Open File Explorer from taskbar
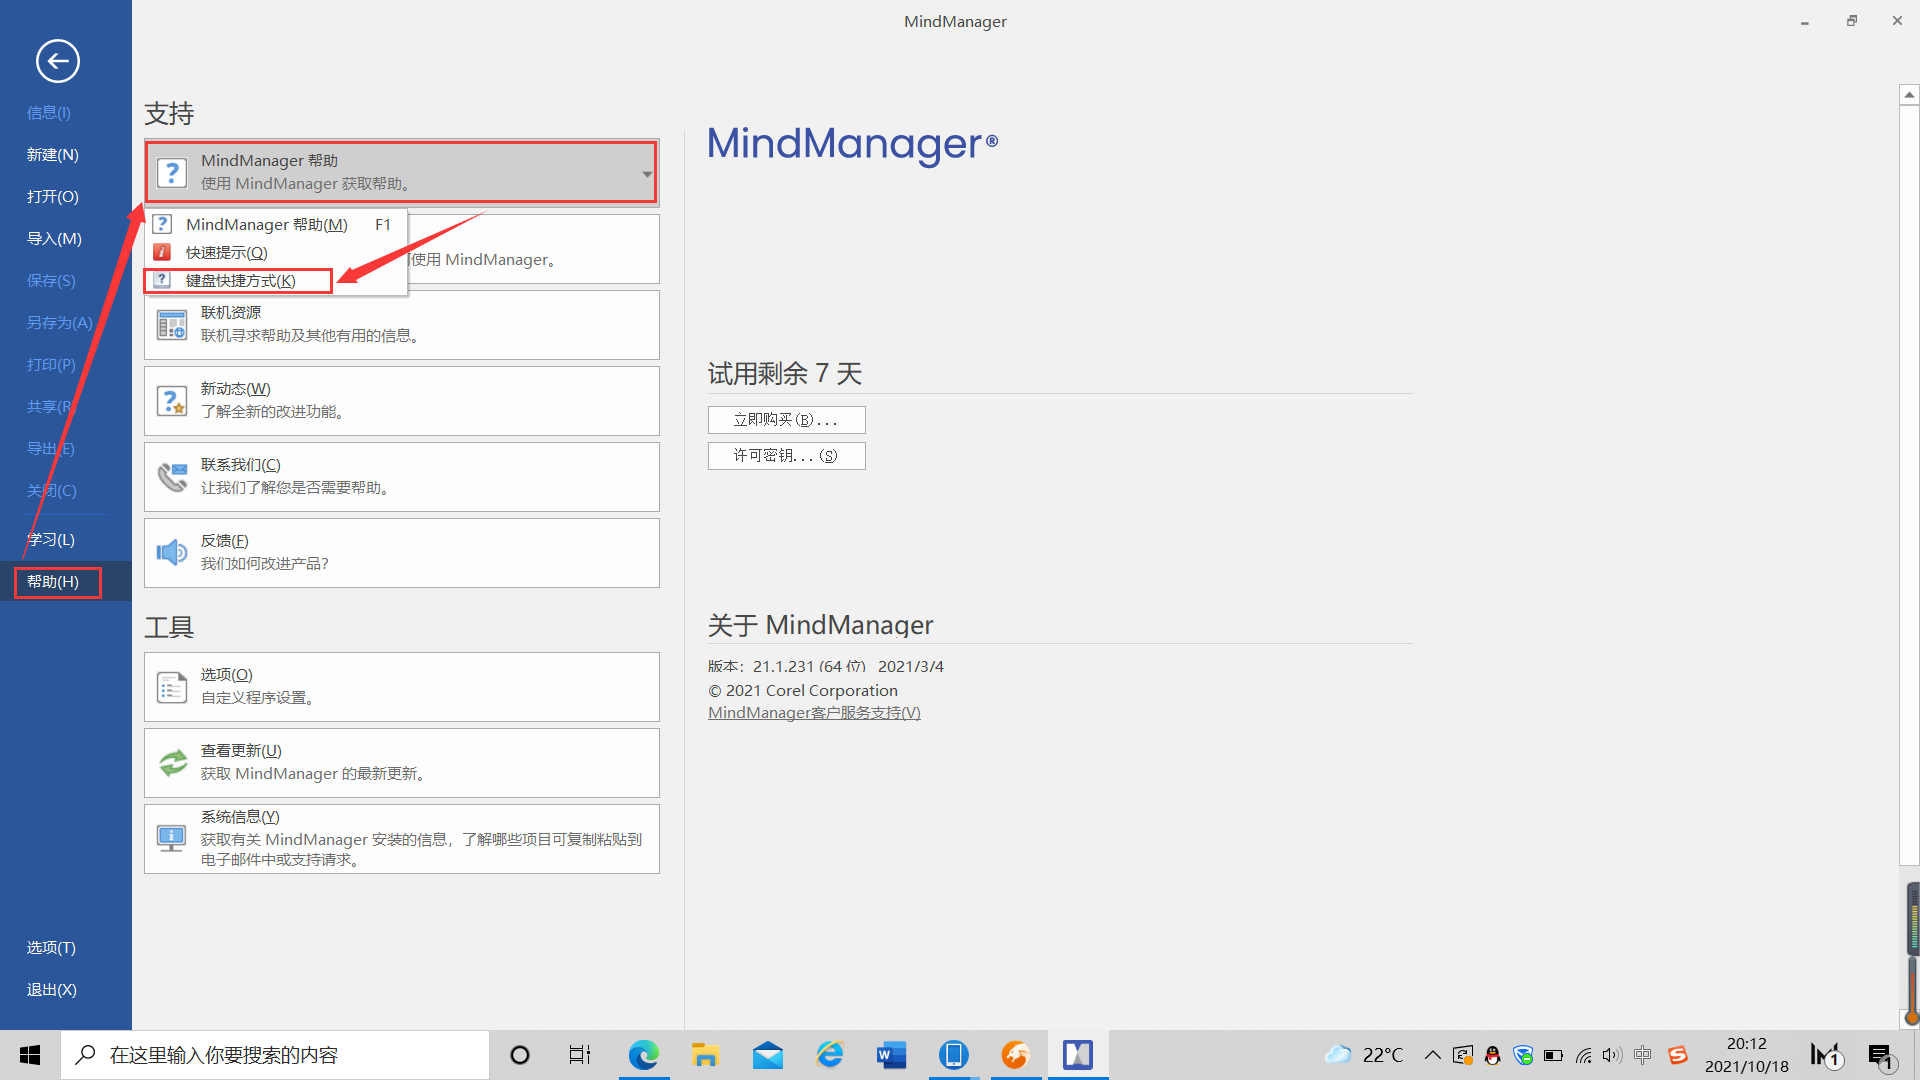 pos(705,1055)
